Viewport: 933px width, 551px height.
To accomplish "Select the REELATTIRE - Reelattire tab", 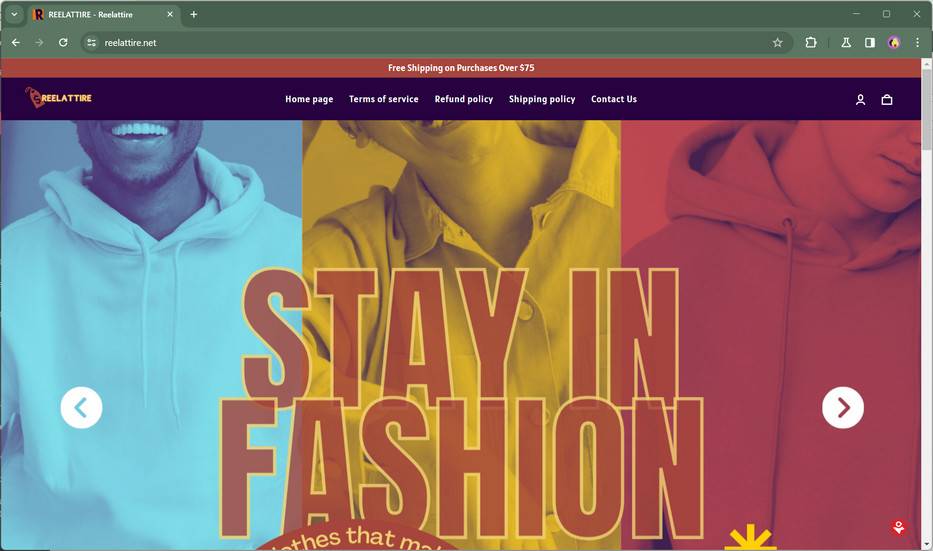I will pos(103,14).
